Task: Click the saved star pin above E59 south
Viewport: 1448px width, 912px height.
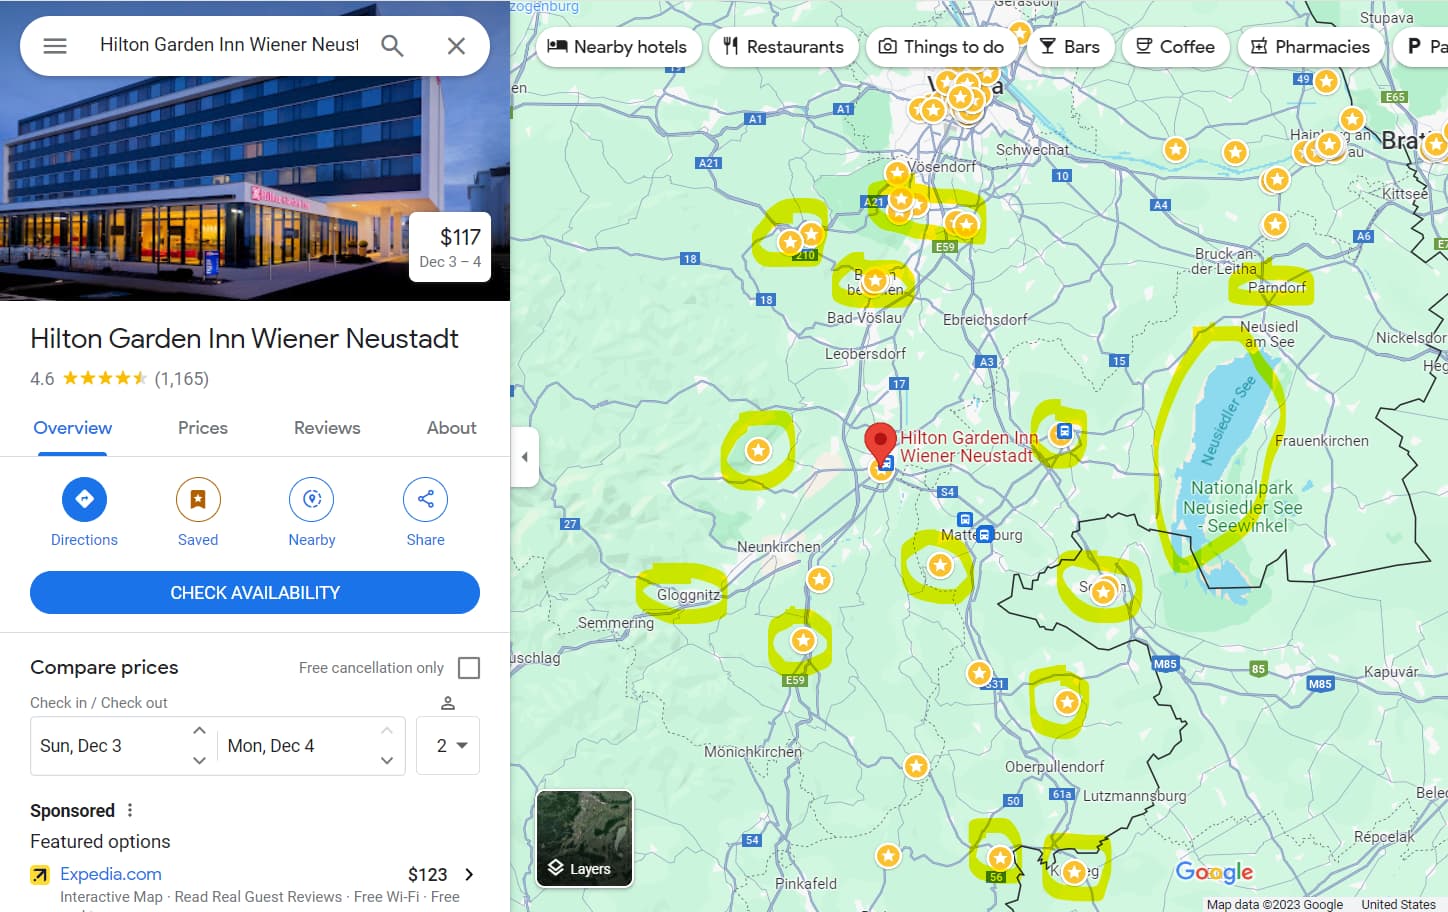Action: (803, 640)
